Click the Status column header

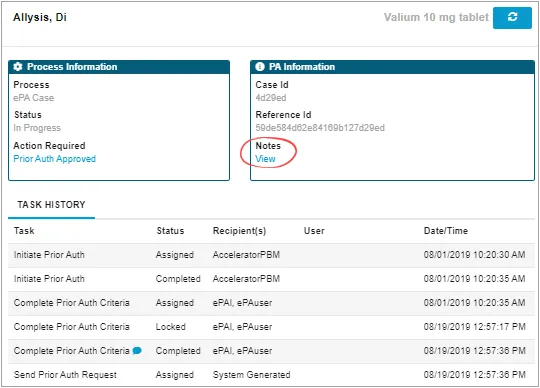(170, 231)
